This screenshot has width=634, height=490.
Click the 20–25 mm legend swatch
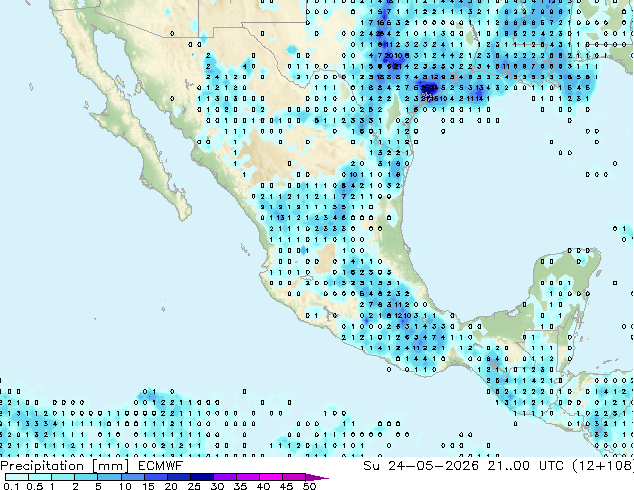(x=178, y=477)
